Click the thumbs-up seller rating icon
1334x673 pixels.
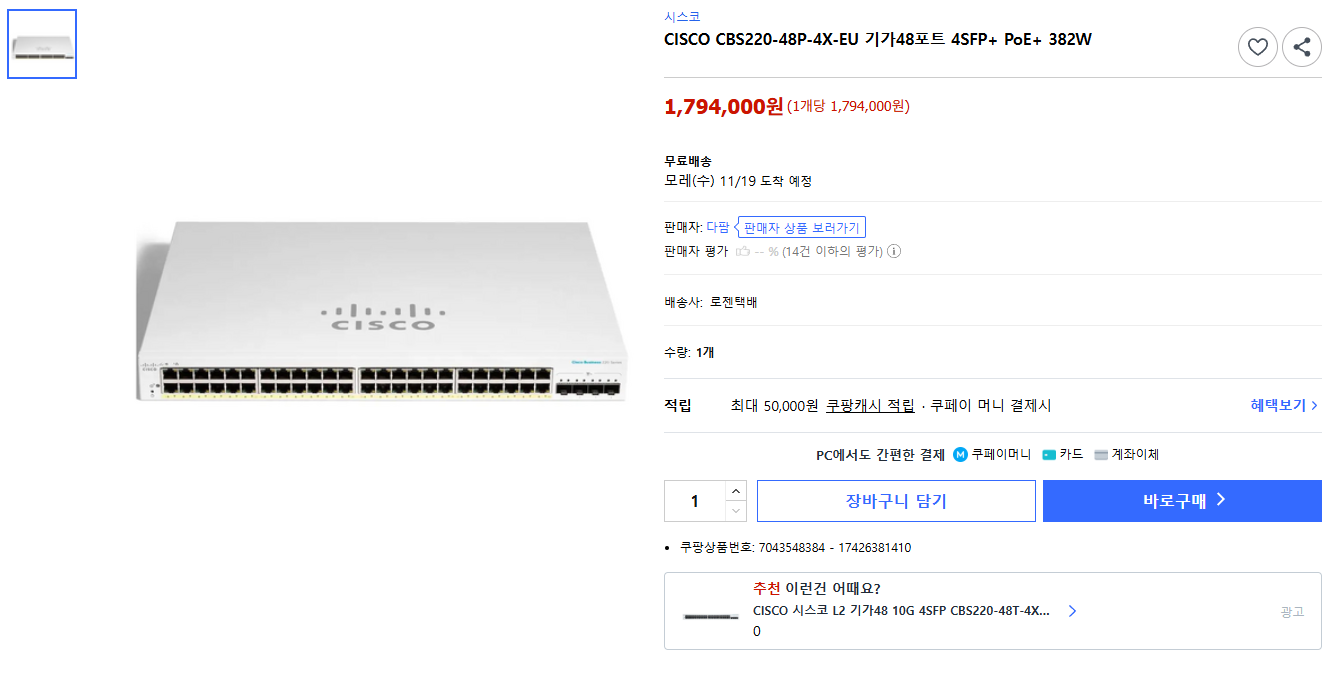tap(743, 251)
